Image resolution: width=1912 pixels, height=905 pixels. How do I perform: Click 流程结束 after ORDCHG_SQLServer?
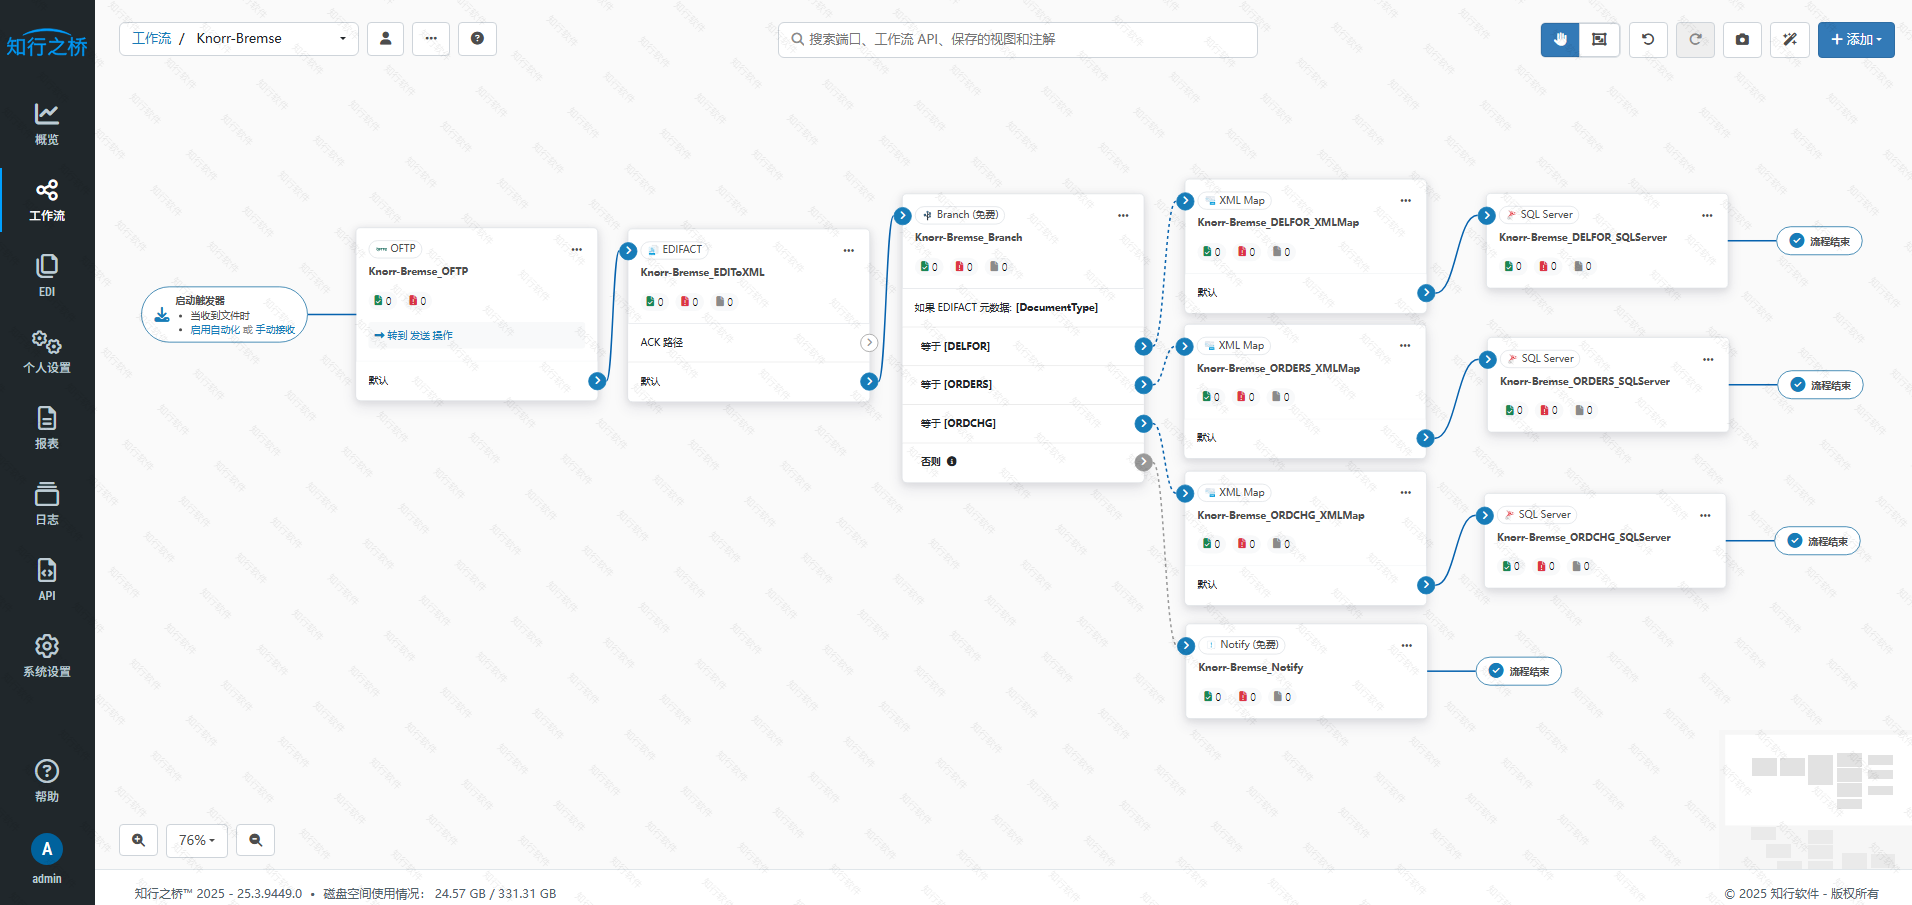[x=1817, y=541]
